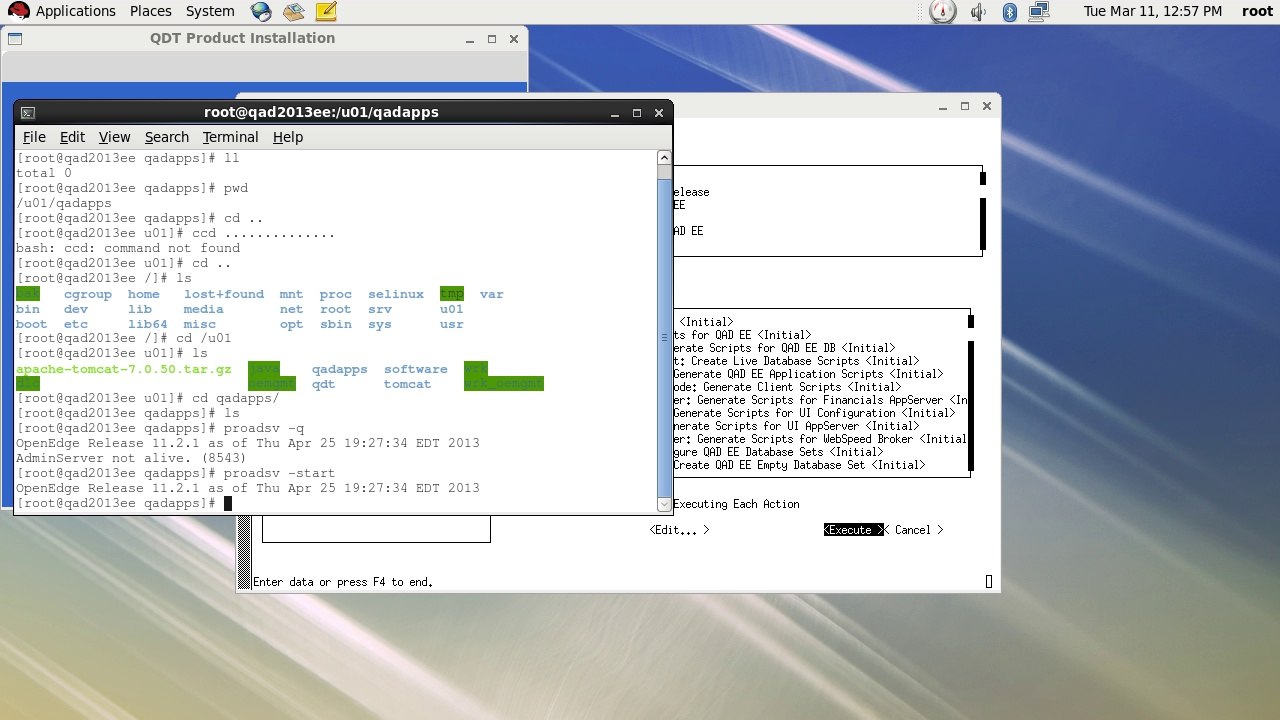
Task: Click the date and time clock
Action: [x=1153, y=11]
